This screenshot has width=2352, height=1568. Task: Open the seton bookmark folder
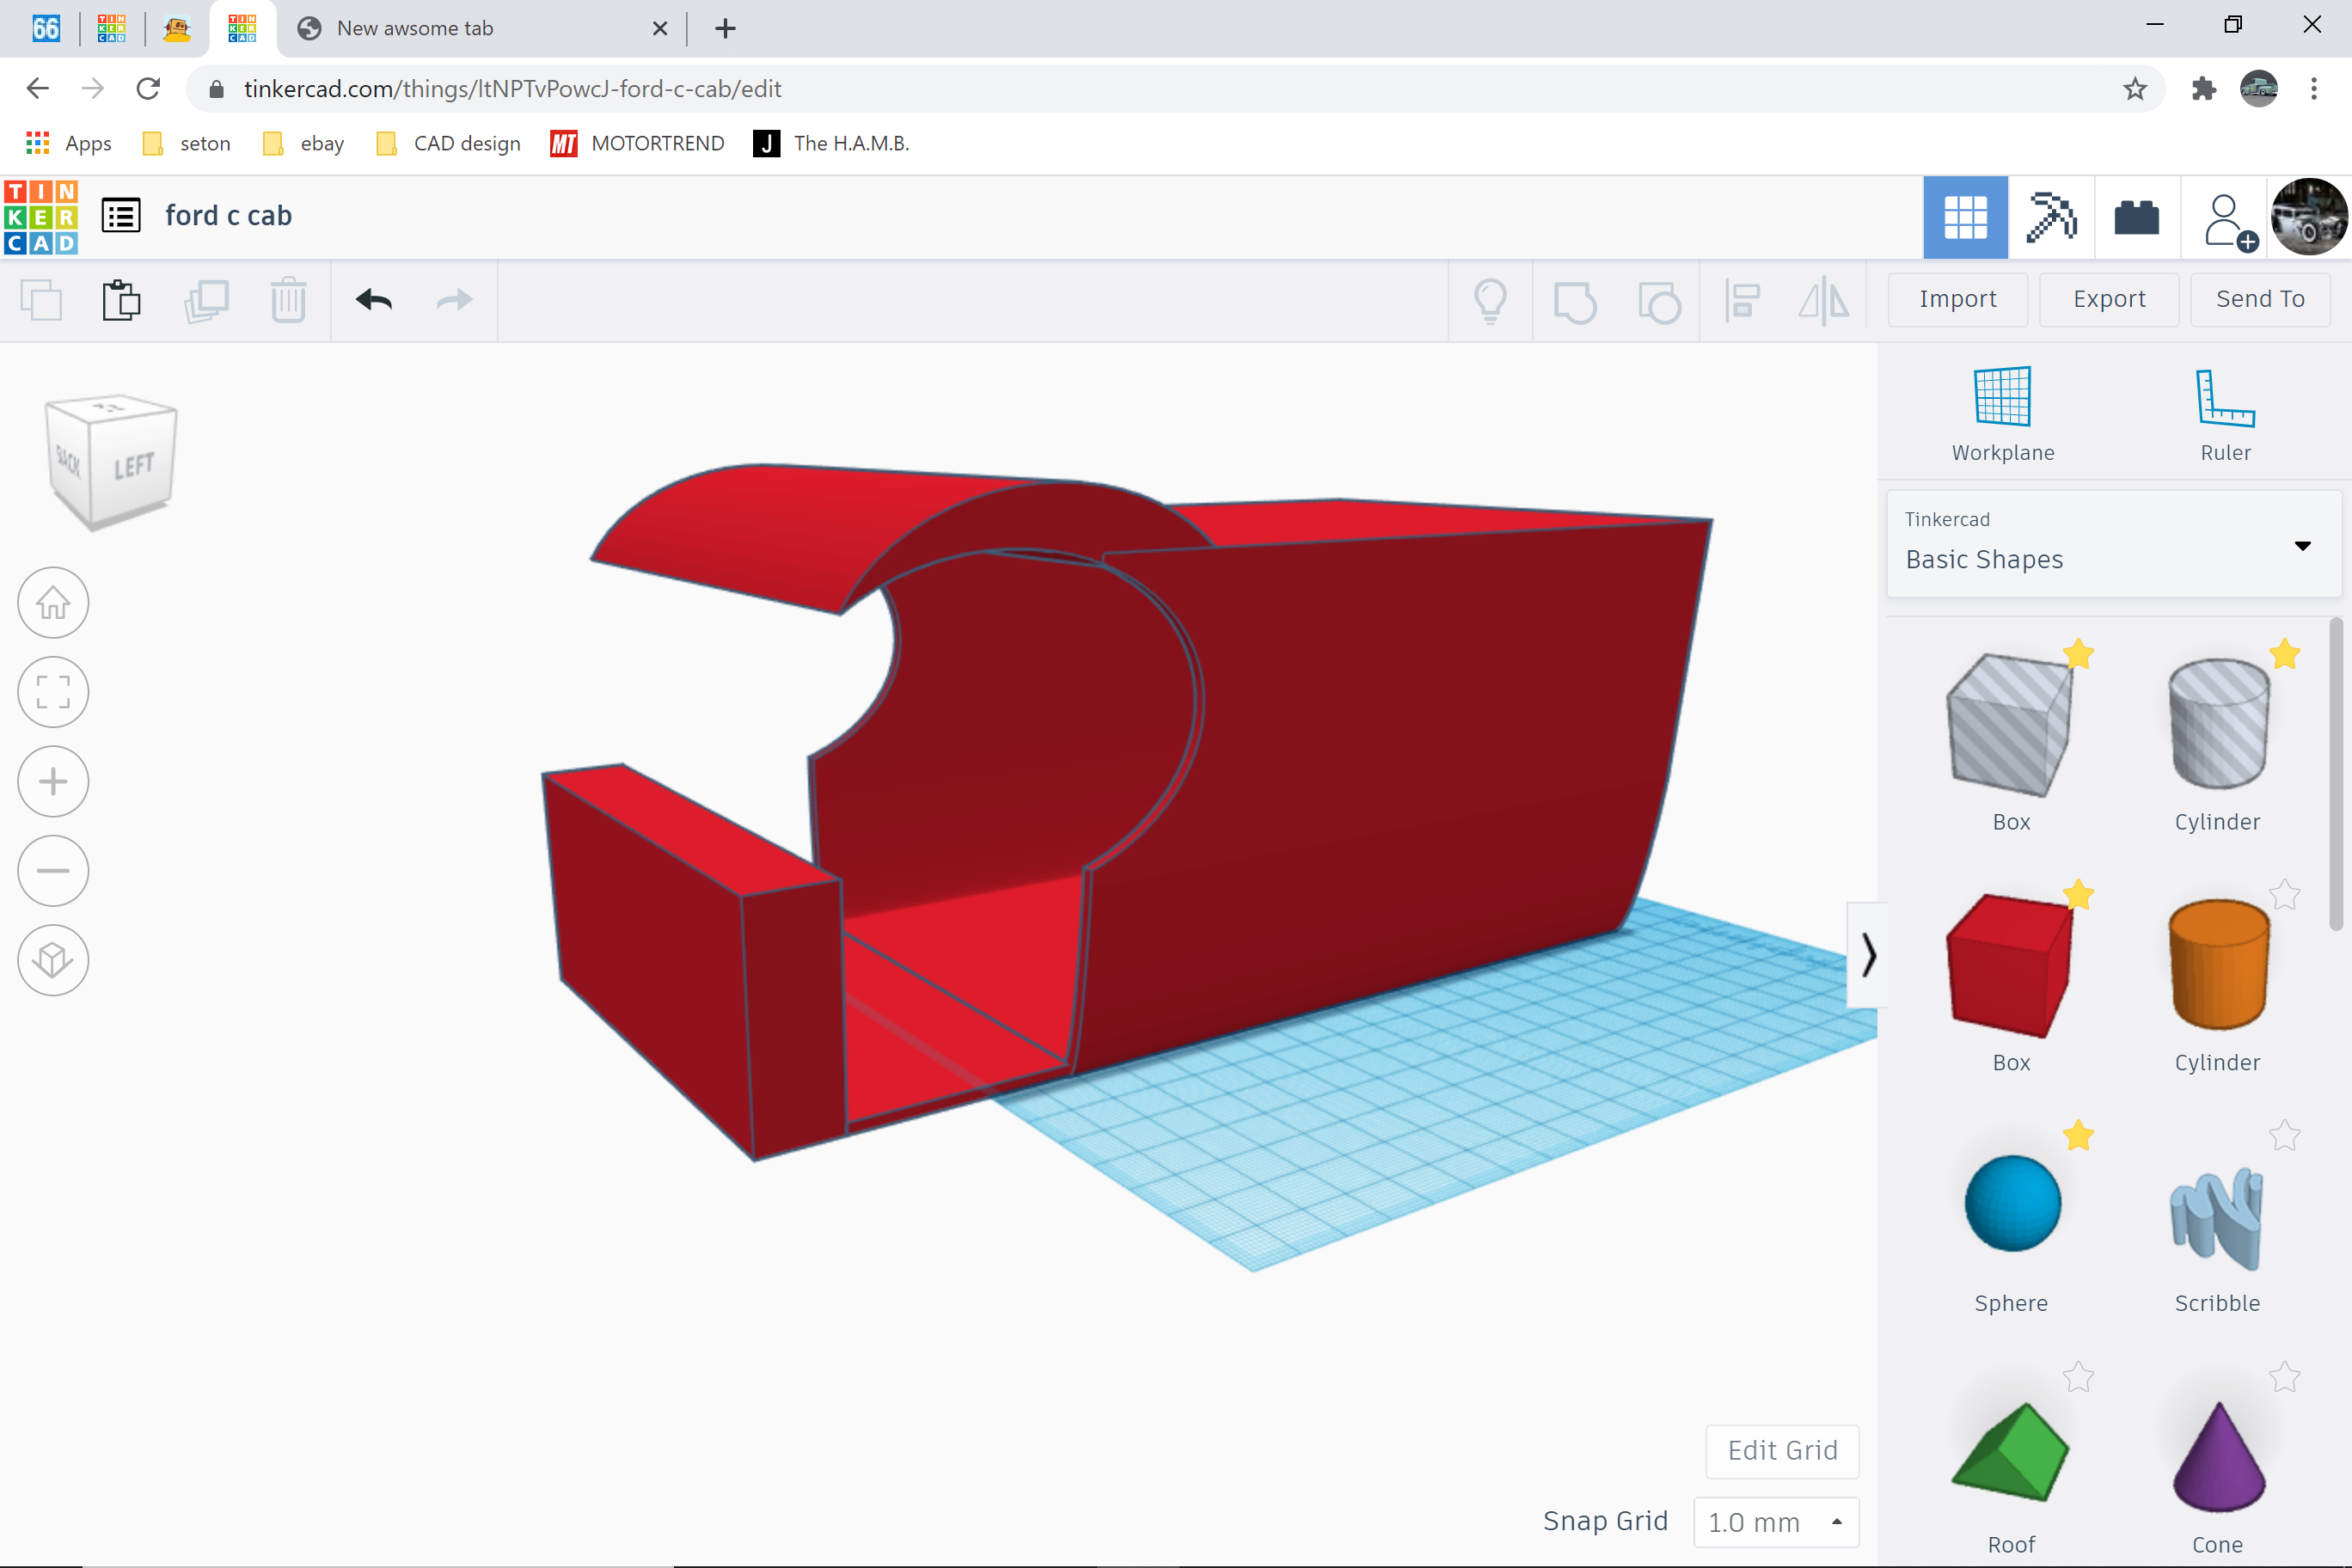point(187,143)
